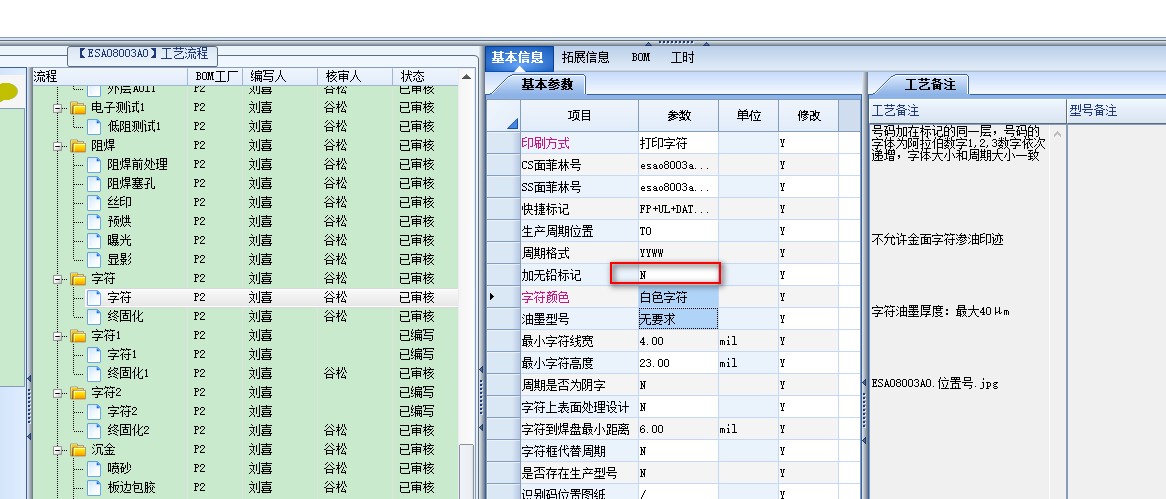Click the 板边包胶 document icon

[94, 487]
